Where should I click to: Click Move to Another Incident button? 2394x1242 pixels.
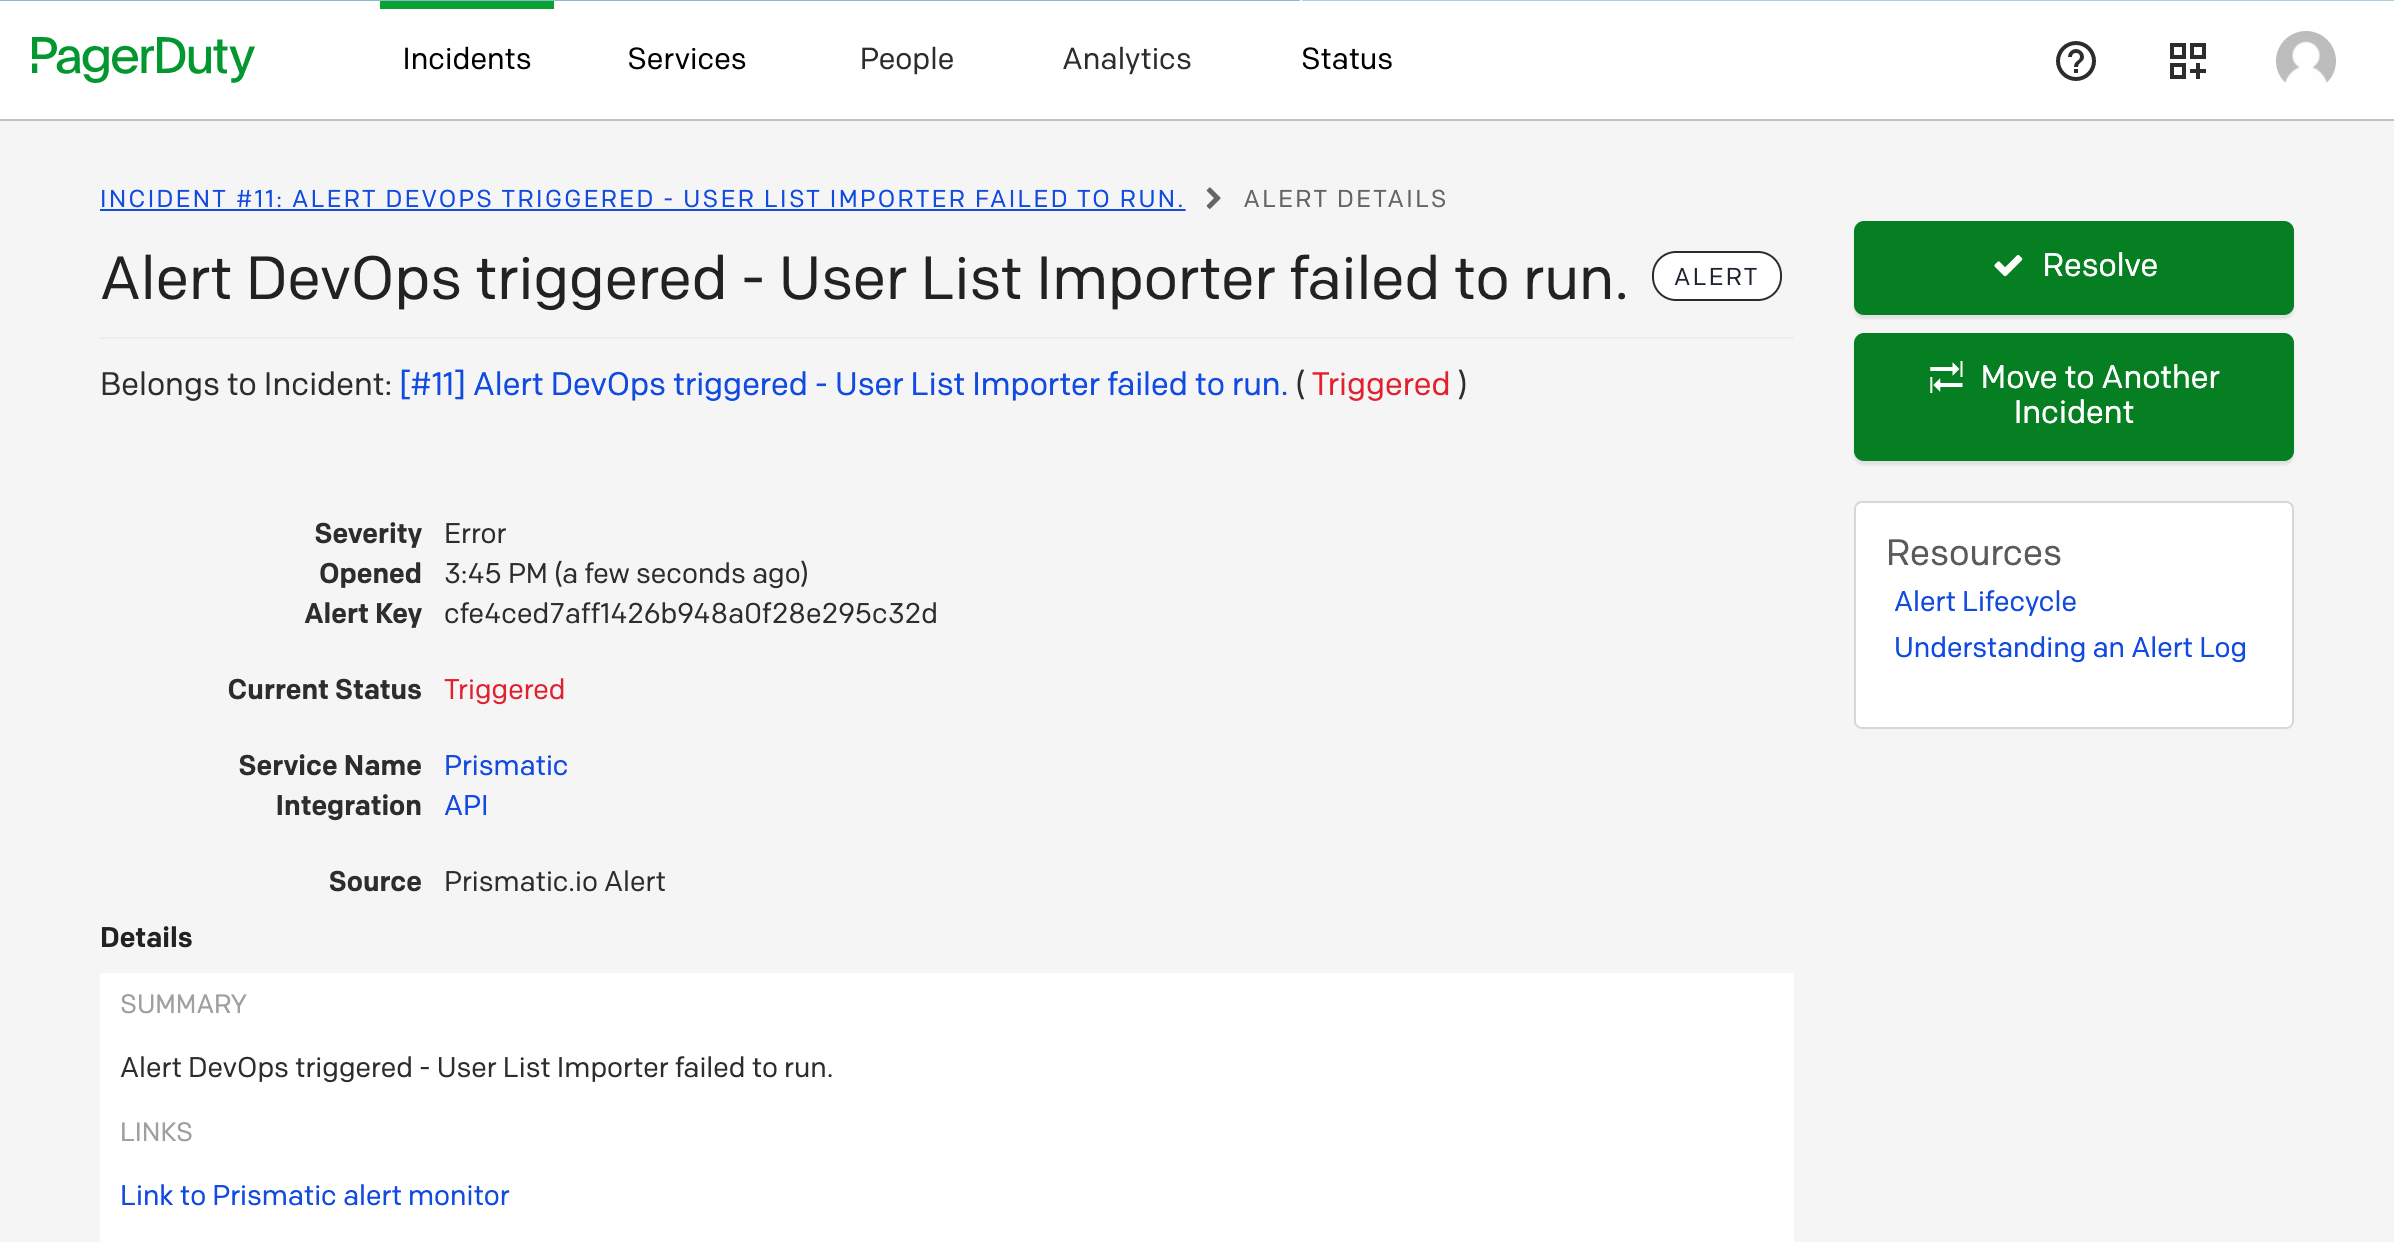point(2074,396)
